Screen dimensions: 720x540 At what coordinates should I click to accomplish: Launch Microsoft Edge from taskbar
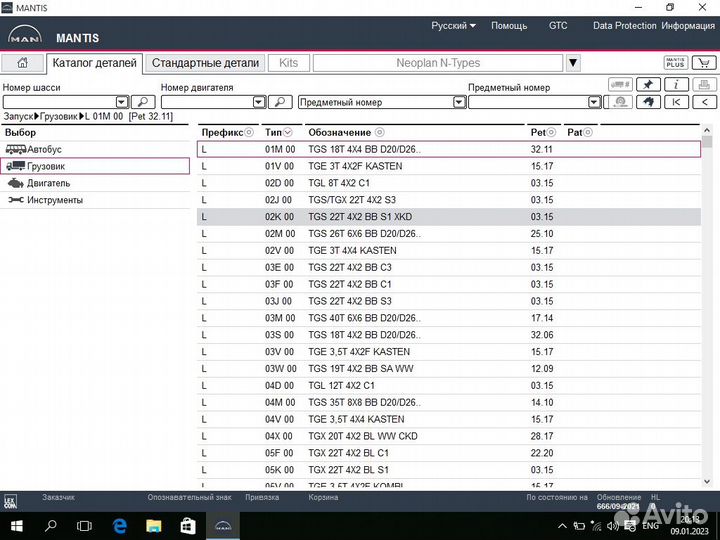tap(119, 526)
